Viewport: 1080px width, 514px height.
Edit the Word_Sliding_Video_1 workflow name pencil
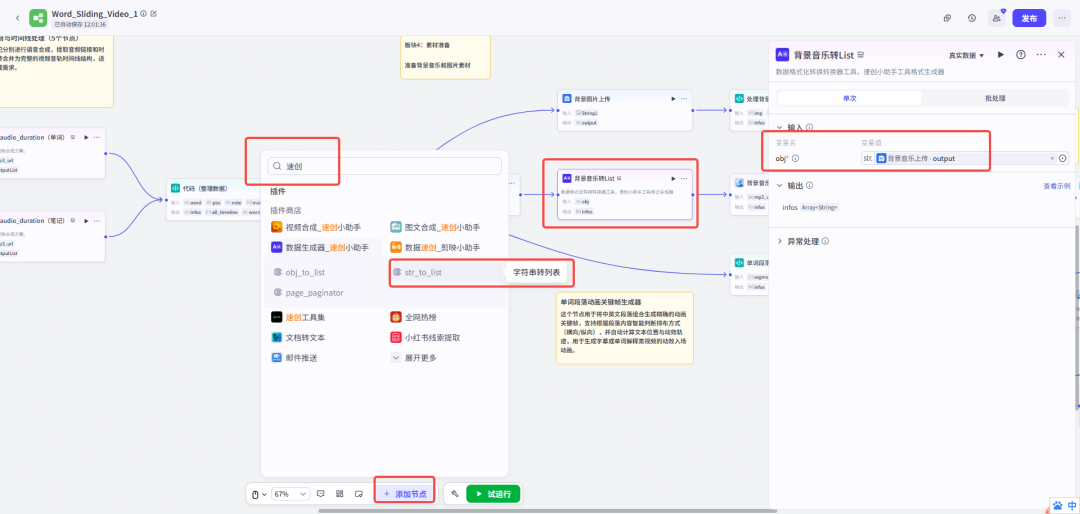point(153,13)
